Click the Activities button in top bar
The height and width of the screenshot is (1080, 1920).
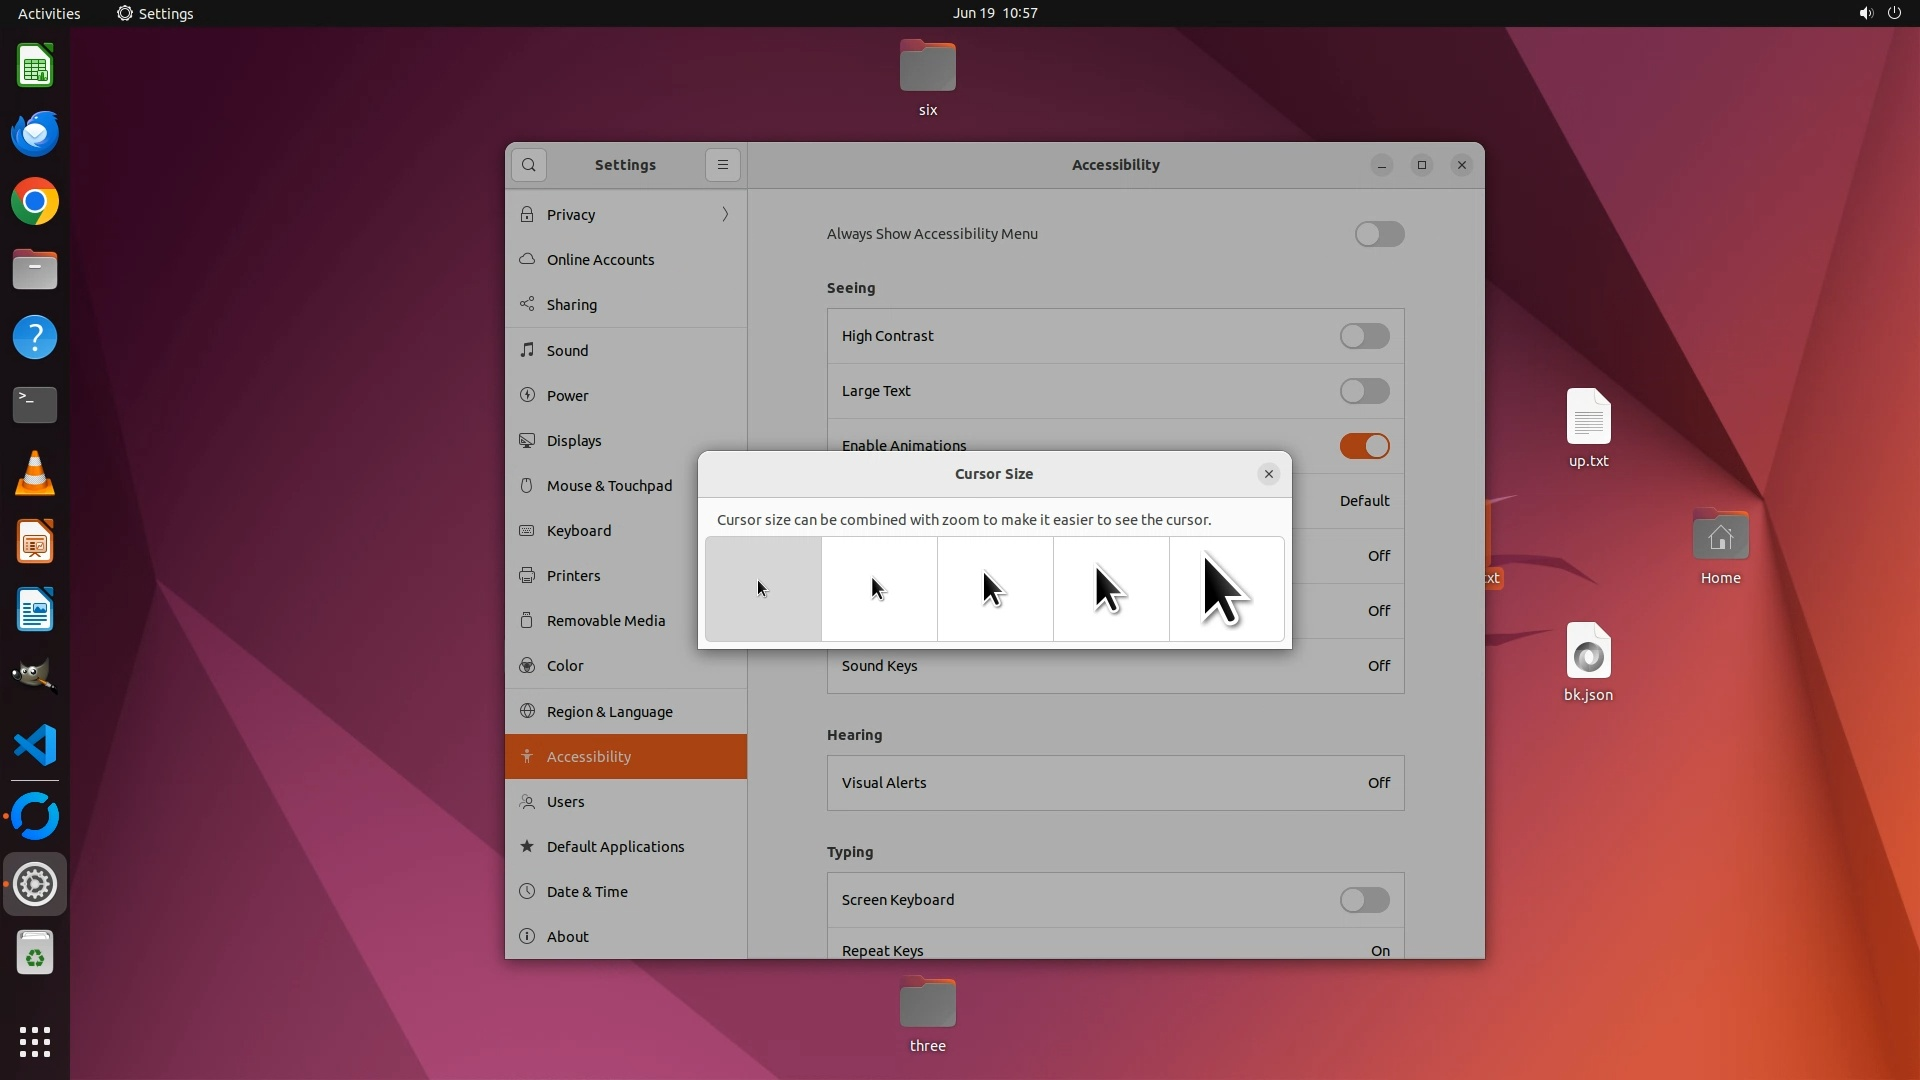[x=49, y=13]
